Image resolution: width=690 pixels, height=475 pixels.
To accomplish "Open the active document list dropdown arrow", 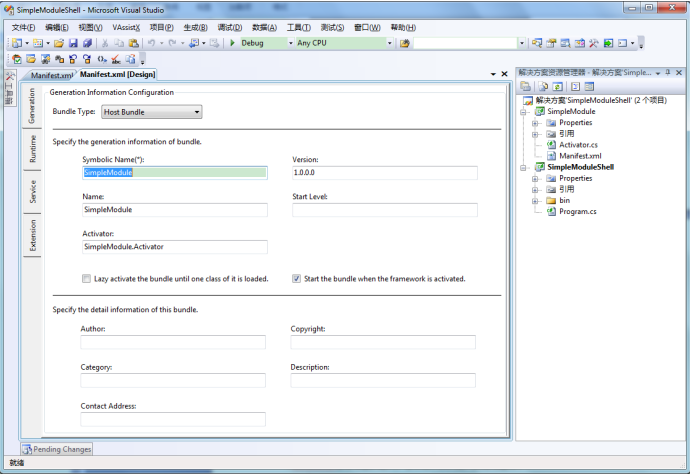I will coord(493,74).
